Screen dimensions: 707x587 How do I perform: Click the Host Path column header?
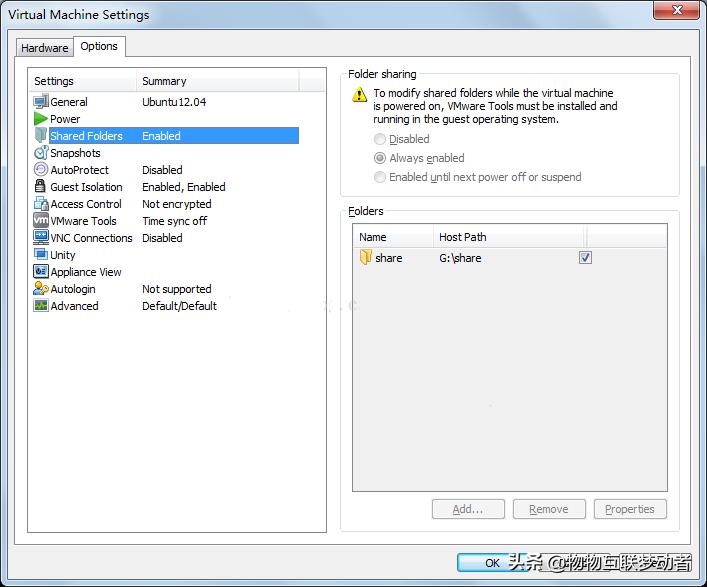click(x=509, y=237)
